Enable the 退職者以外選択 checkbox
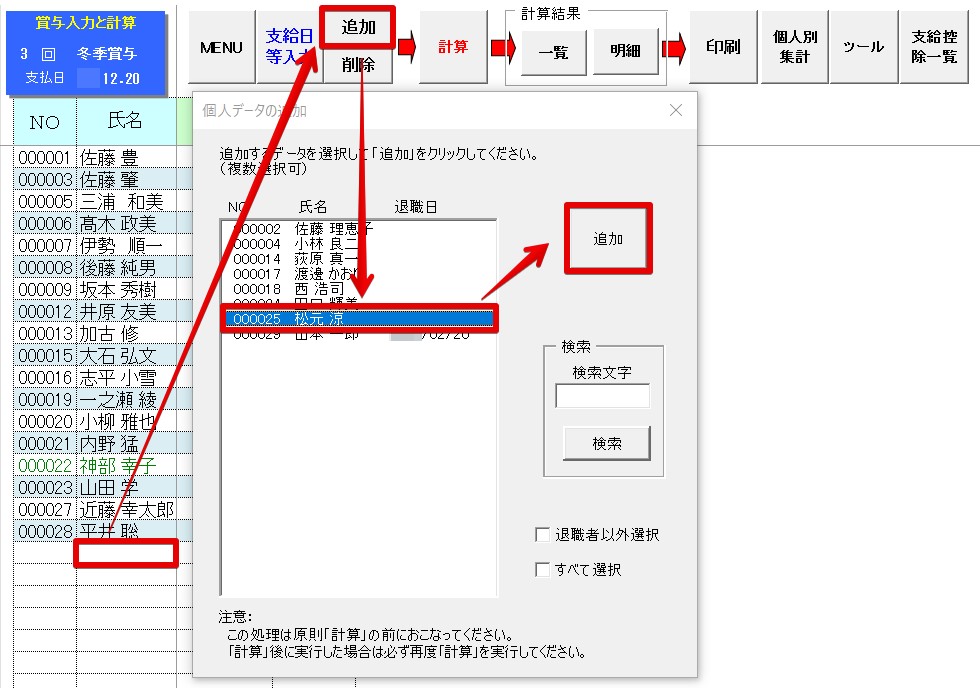The height and width of the screenshot is (688, 980). 543,535
